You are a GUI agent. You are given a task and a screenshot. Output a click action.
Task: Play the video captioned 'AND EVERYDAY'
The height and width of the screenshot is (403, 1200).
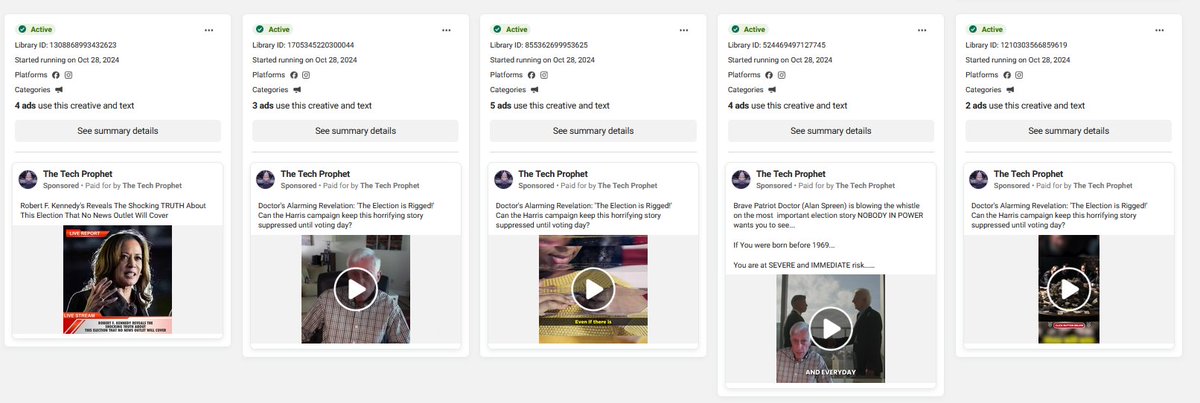click(x=832, y=329)
